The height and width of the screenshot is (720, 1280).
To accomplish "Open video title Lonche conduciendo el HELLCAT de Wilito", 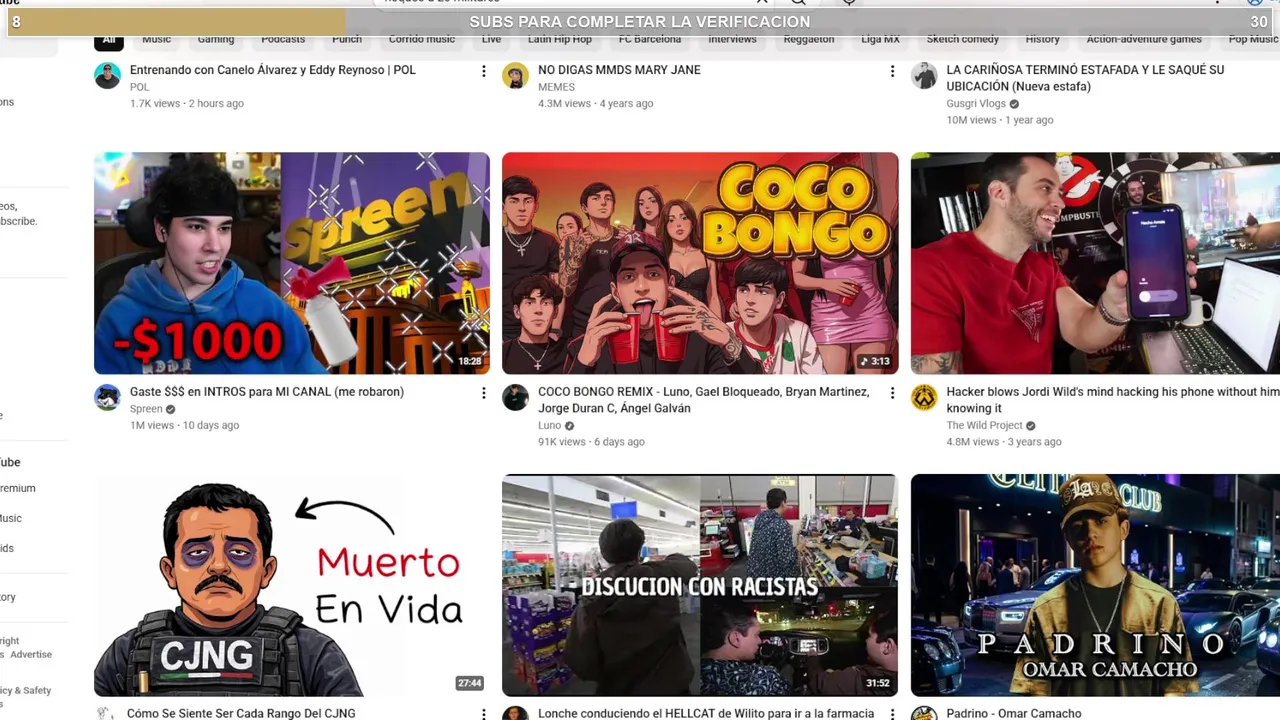I will point(706,713).
